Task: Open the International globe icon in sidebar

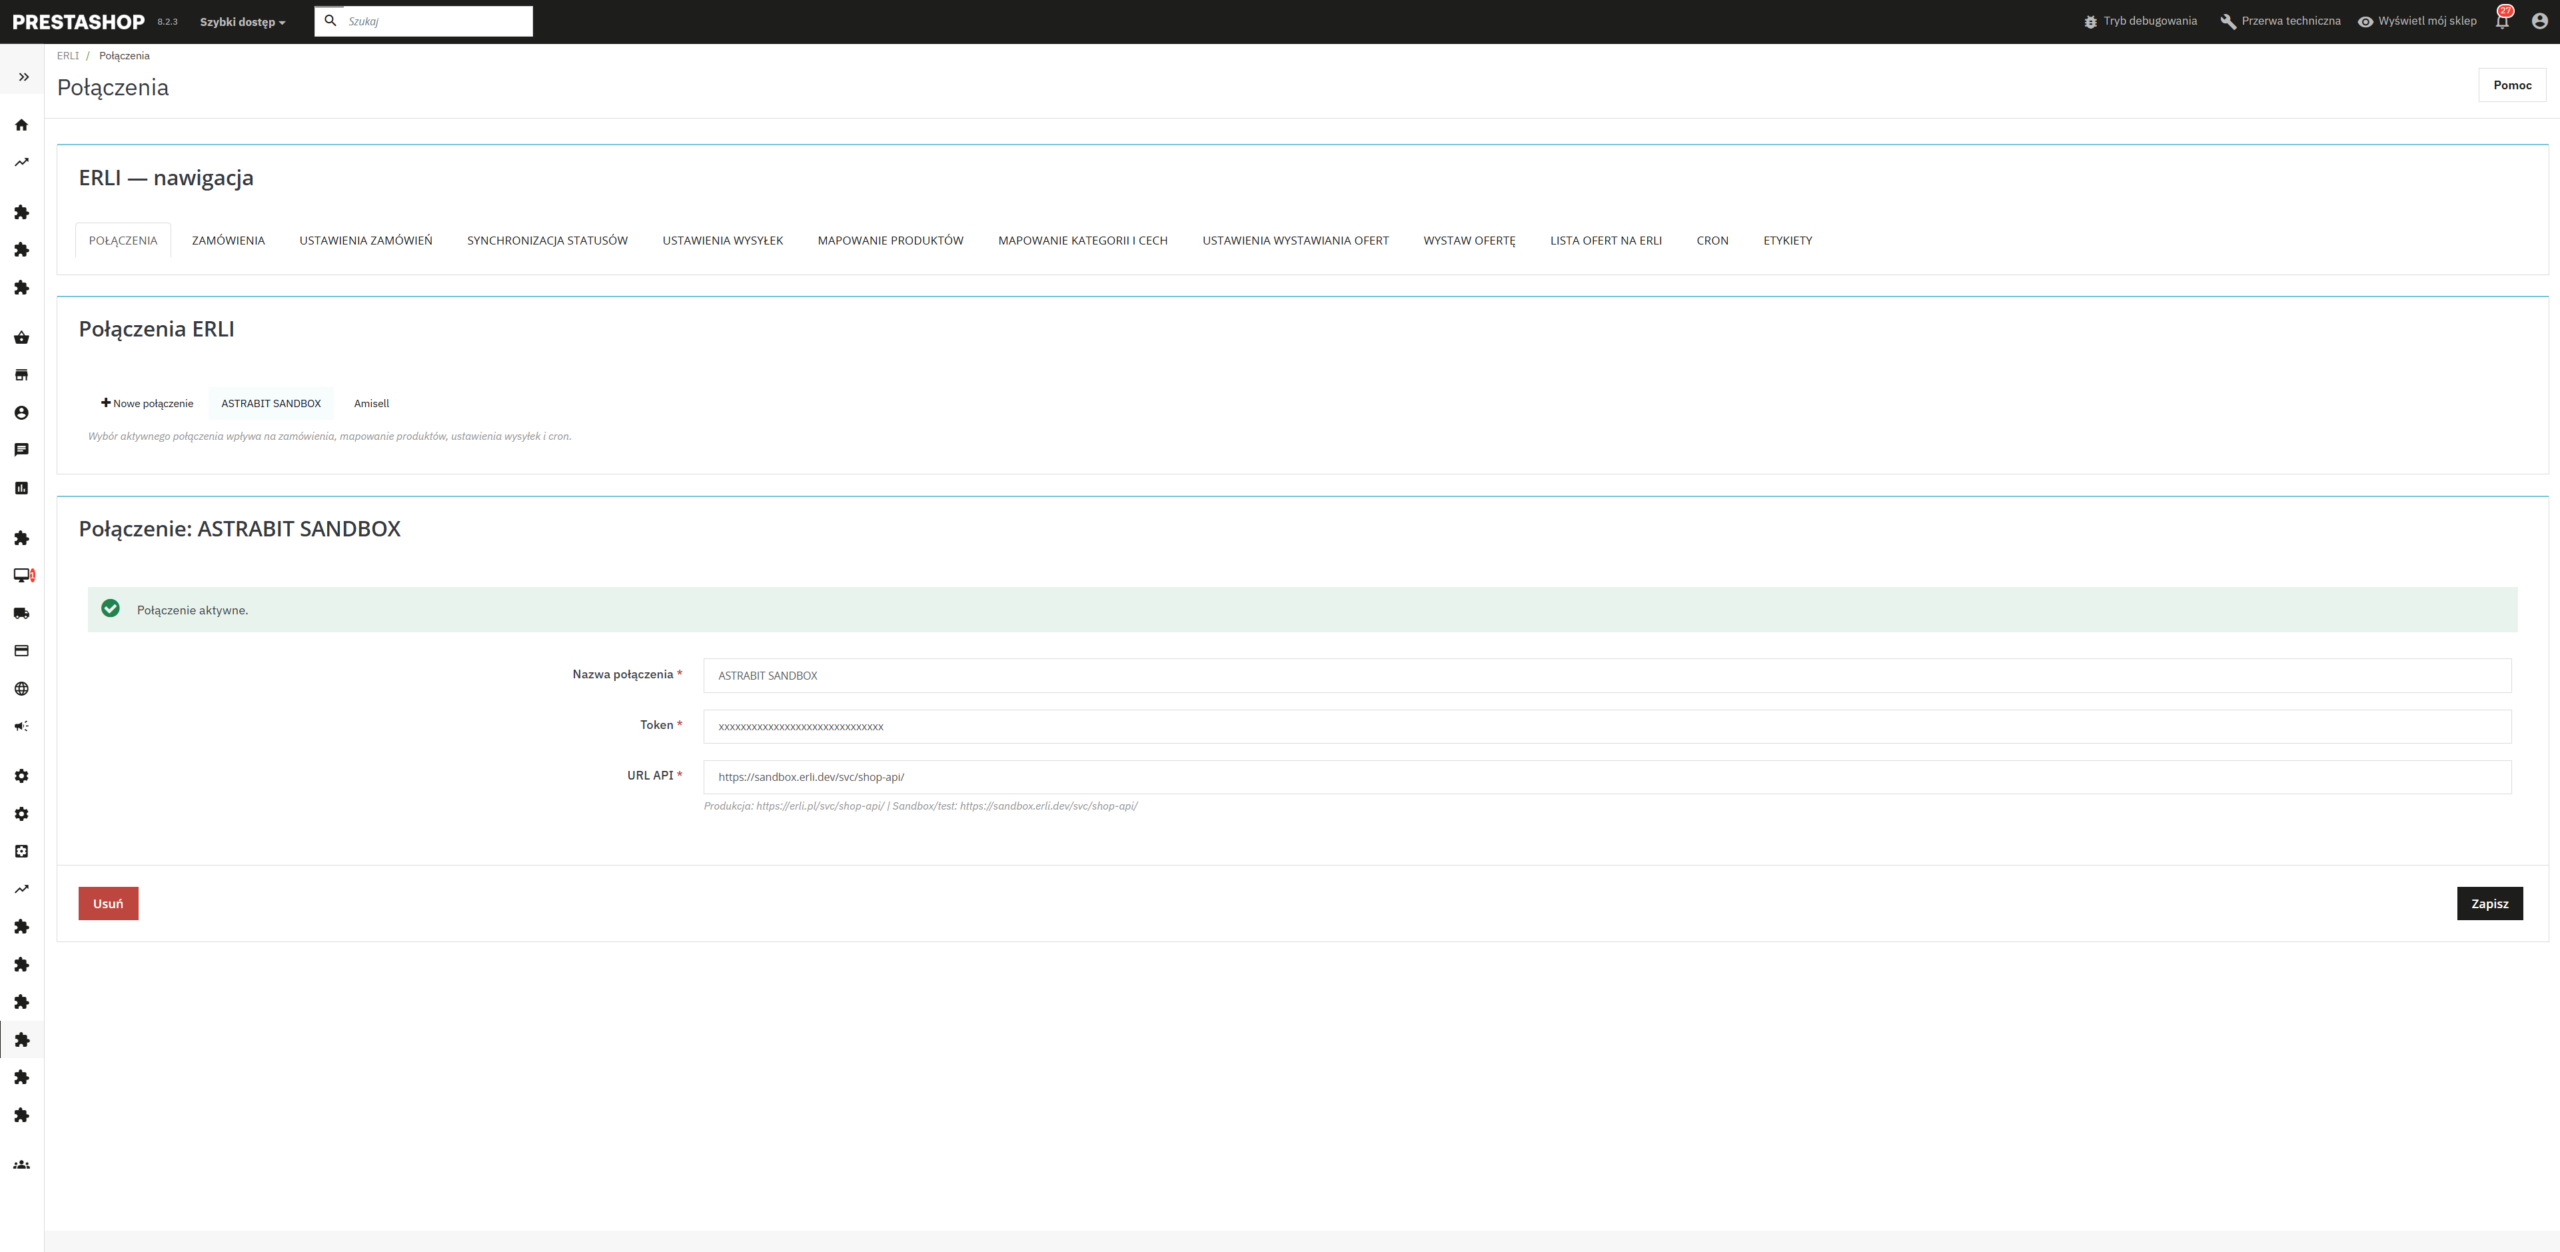Action: point(21,689)
